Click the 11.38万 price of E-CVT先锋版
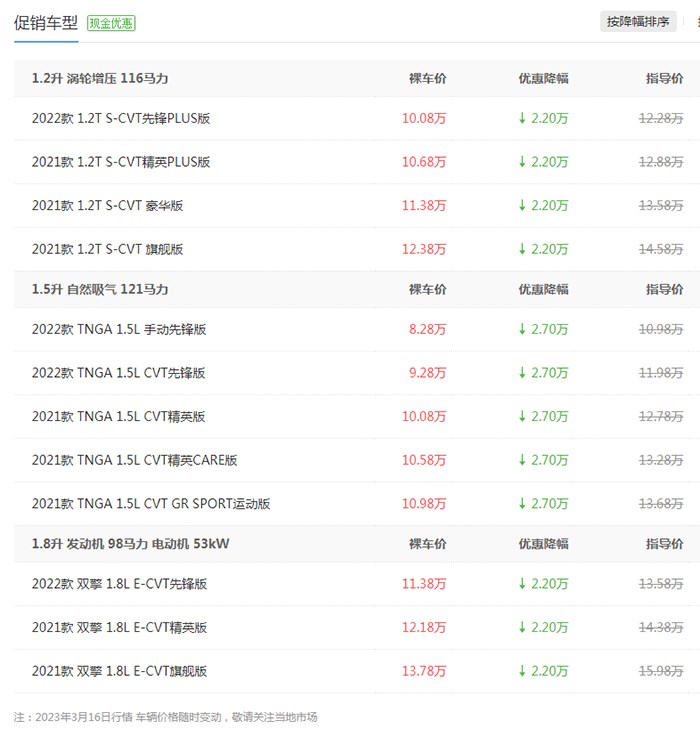The width and height of the screenshot is (700, 729). (x=424, y=584)
